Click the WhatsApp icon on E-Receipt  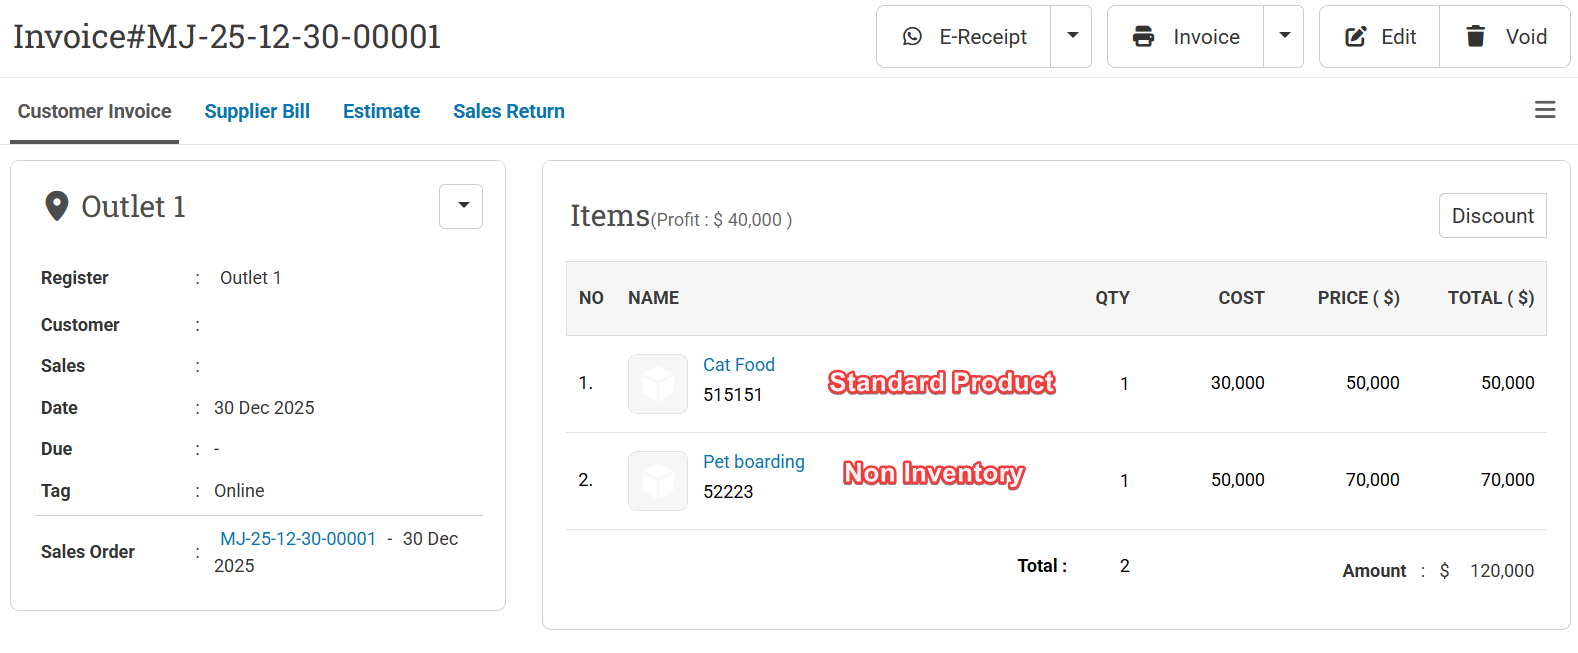(912, 37)
